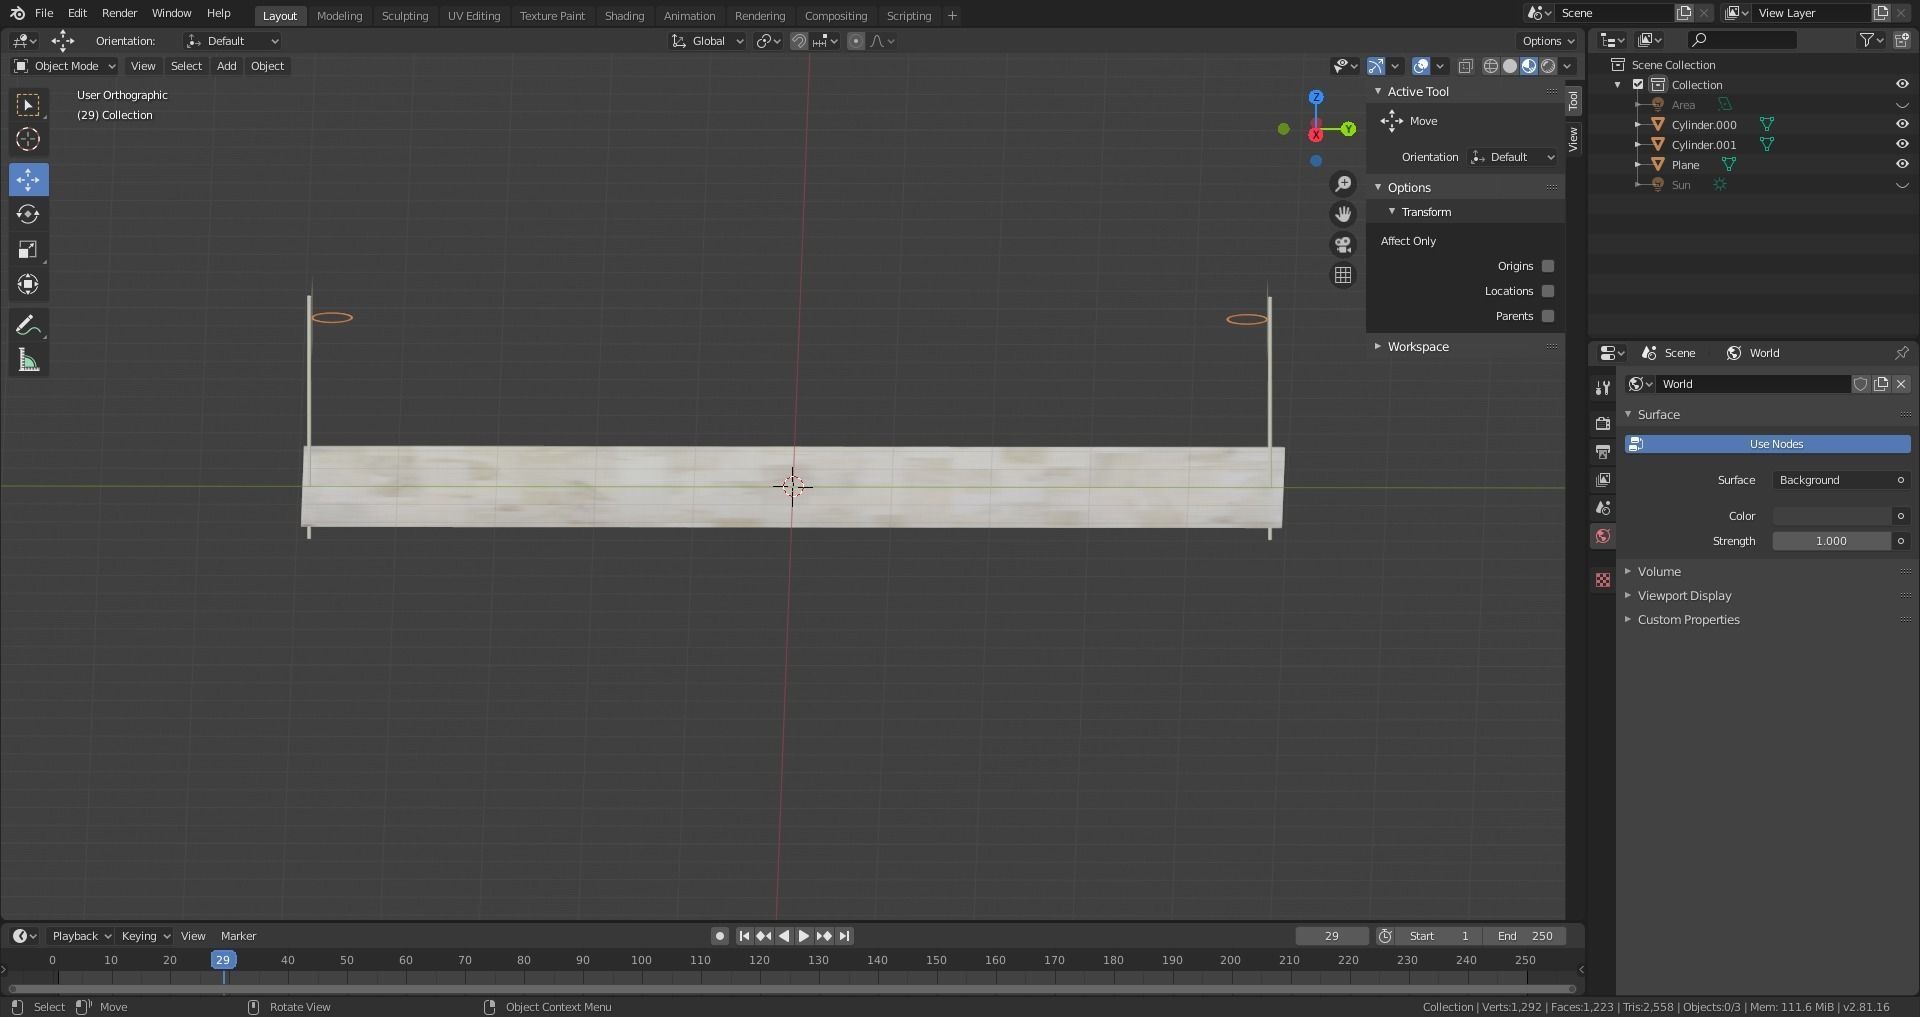
Task: Activate the Transform tool
Action: pos(28,285)
